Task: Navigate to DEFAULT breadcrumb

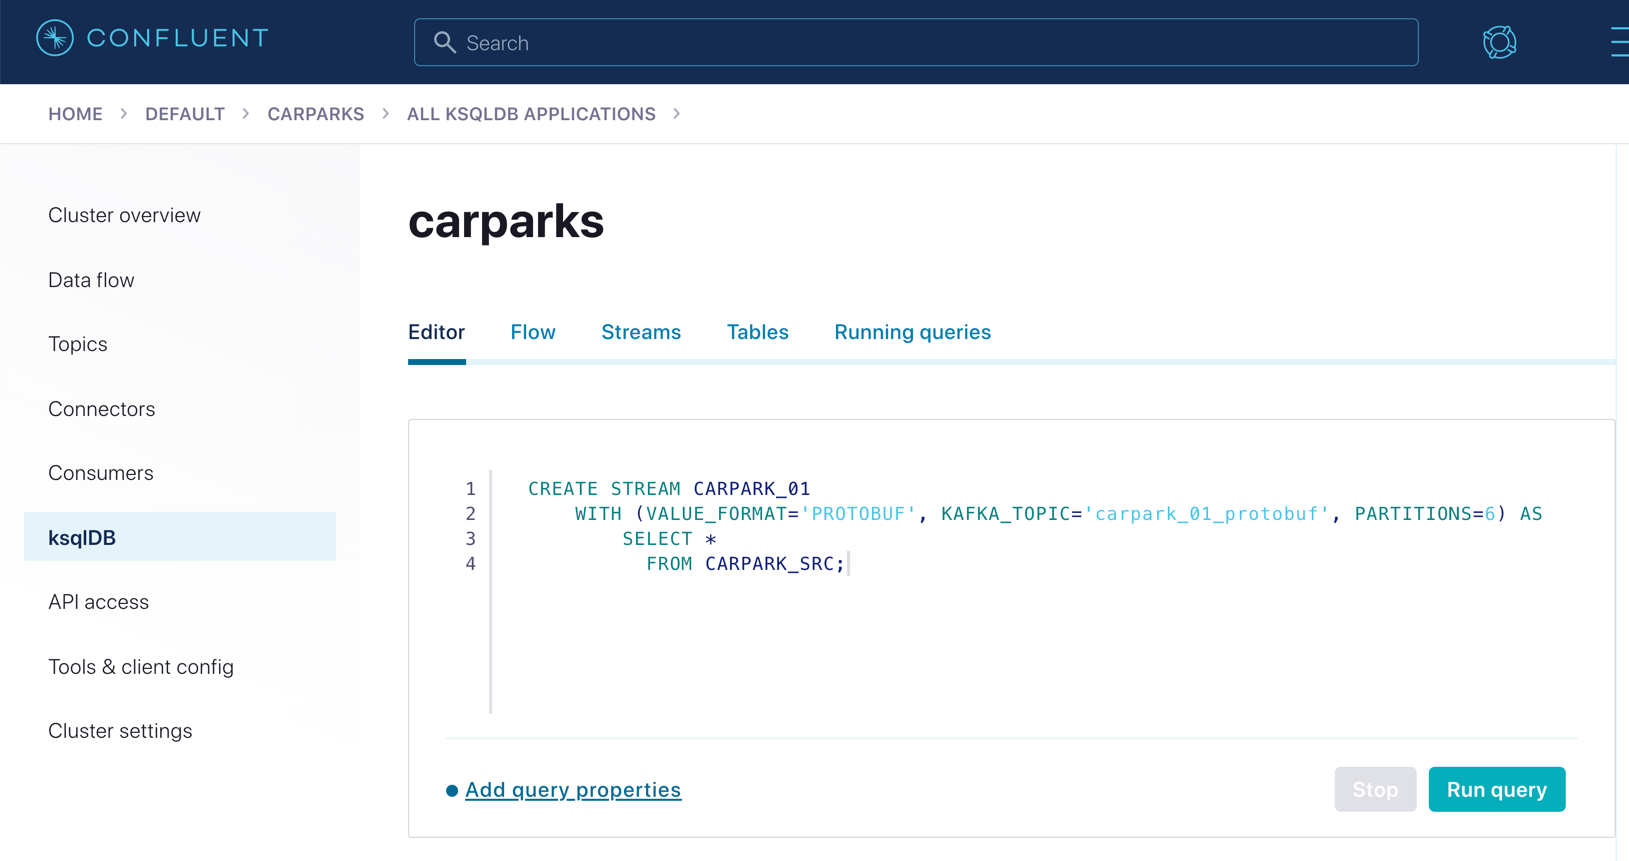Action: (x=185, y=114)
